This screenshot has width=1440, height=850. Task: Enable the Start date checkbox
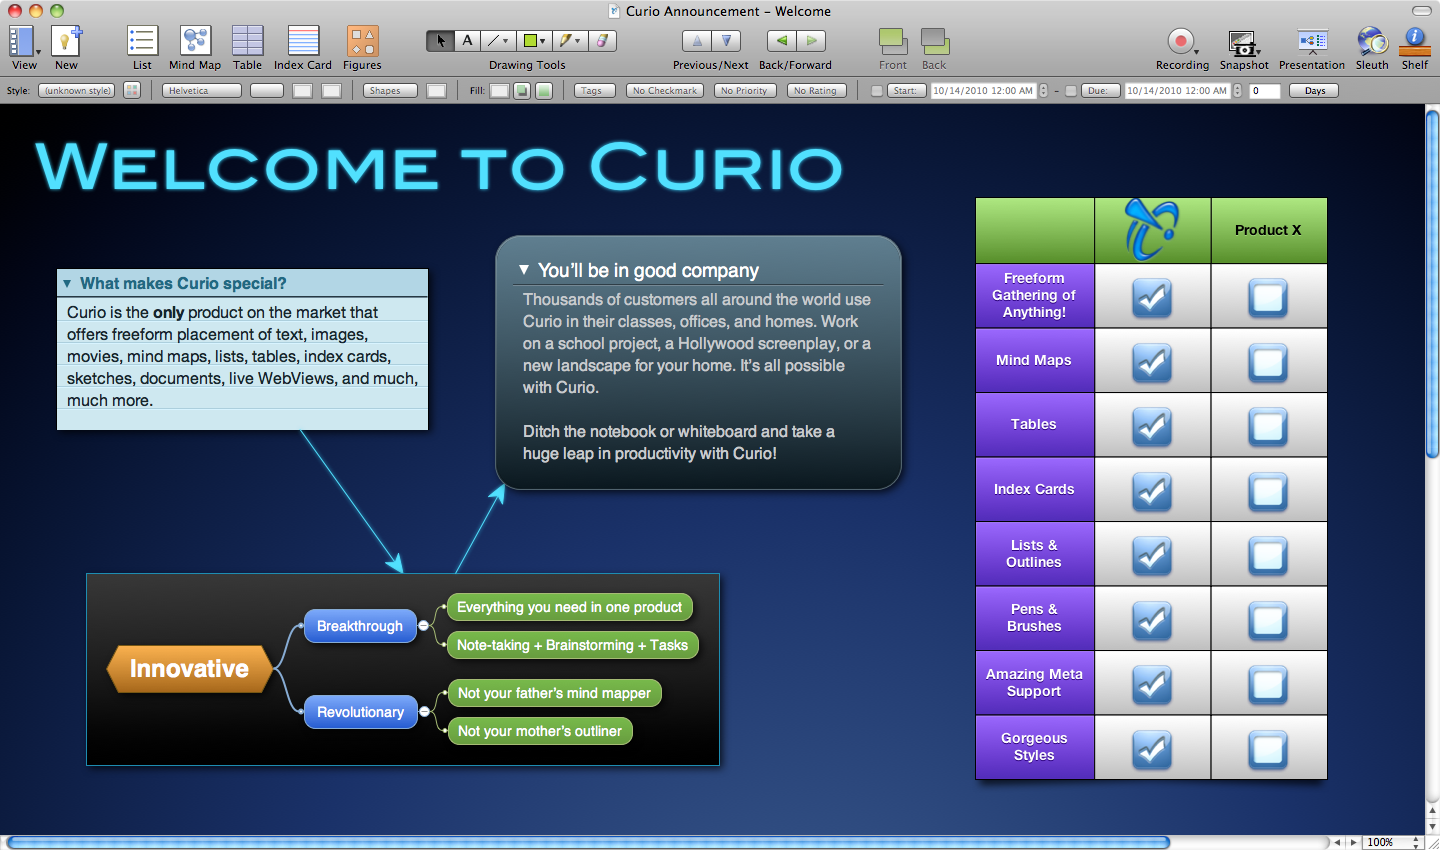(877, 91)
